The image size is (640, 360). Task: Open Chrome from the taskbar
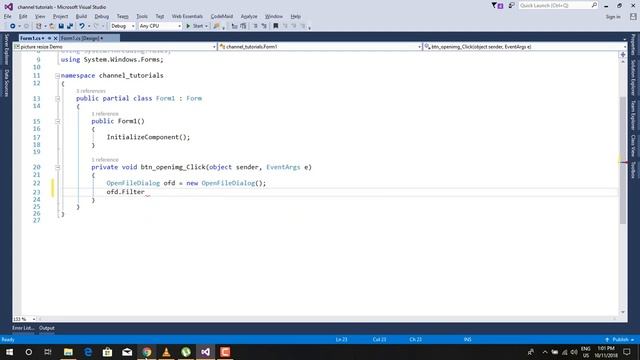(147, 352)
